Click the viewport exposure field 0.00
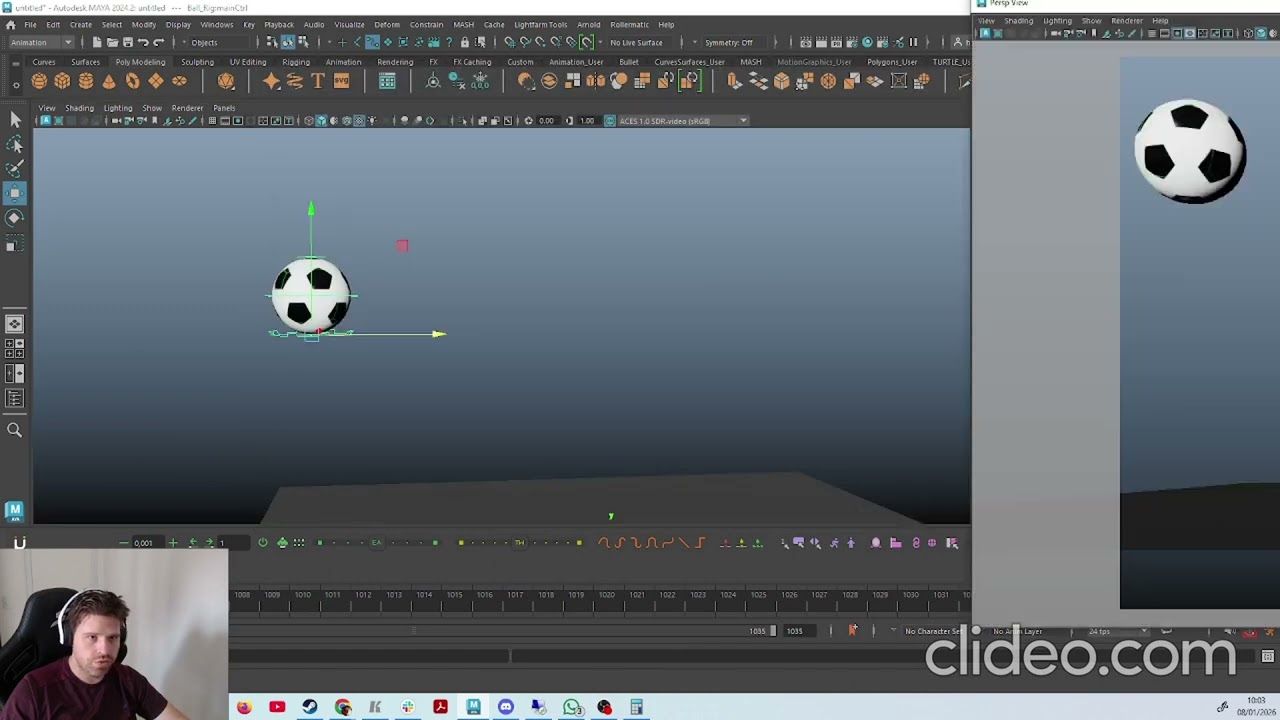 tap(546, 121)
